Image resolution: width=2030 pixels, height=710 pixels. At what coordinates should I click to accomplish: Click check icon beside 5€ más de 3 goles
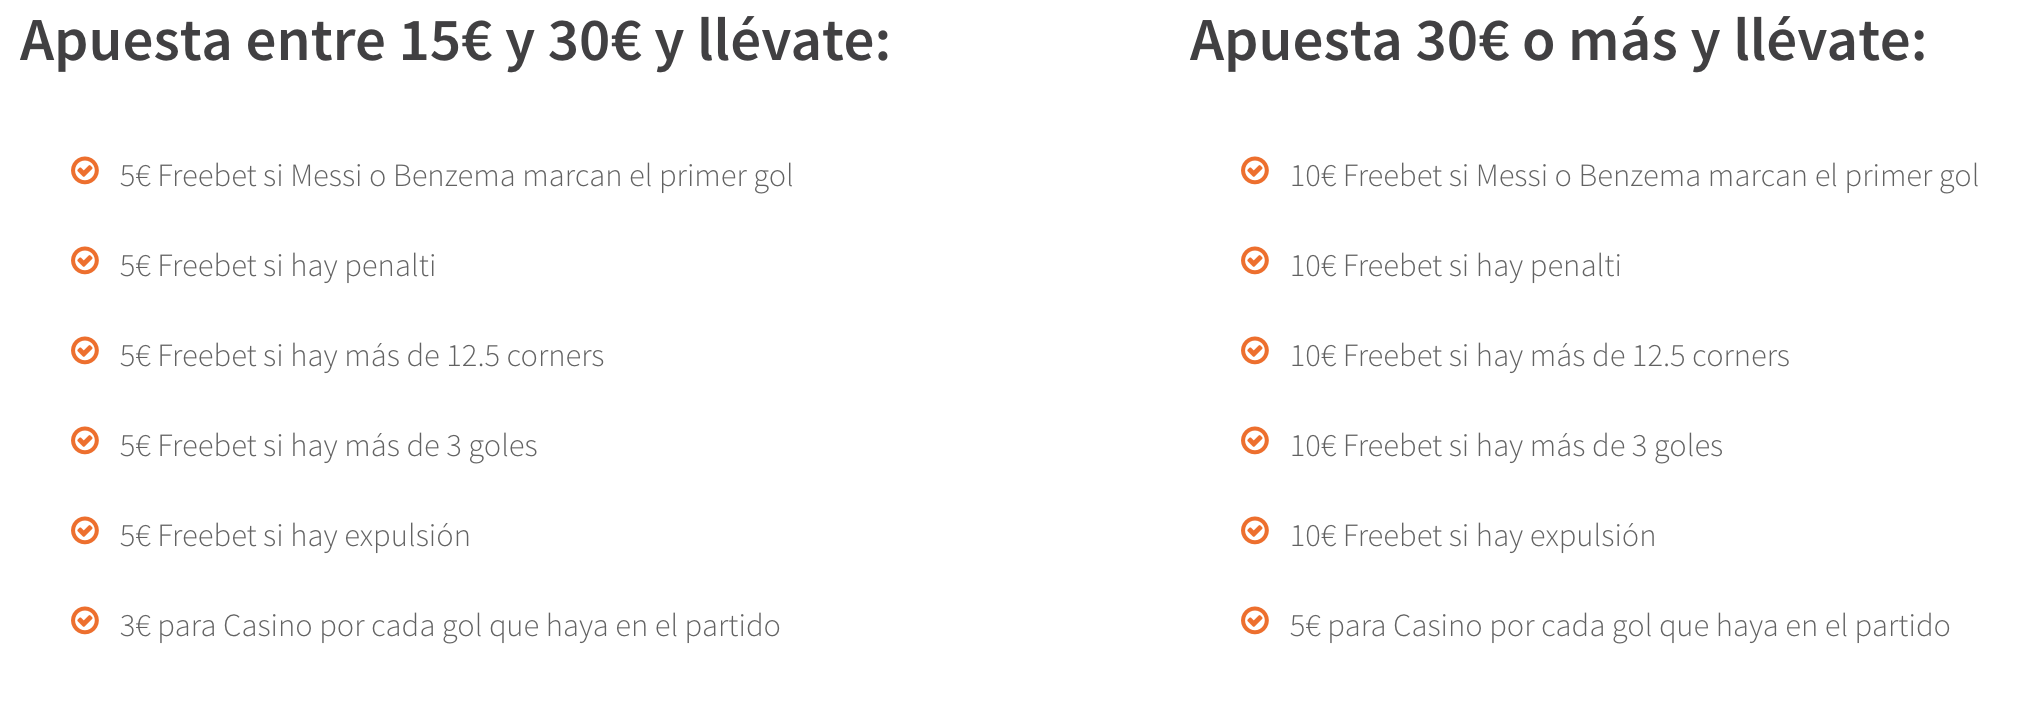[x=85, y=441]
